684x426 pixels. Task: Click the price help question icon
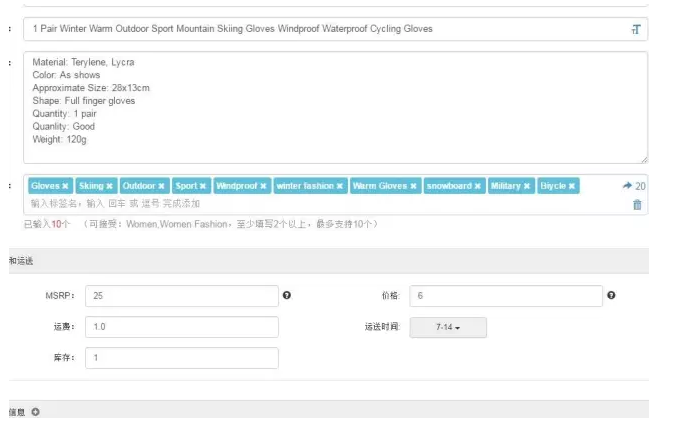[611, 296]
